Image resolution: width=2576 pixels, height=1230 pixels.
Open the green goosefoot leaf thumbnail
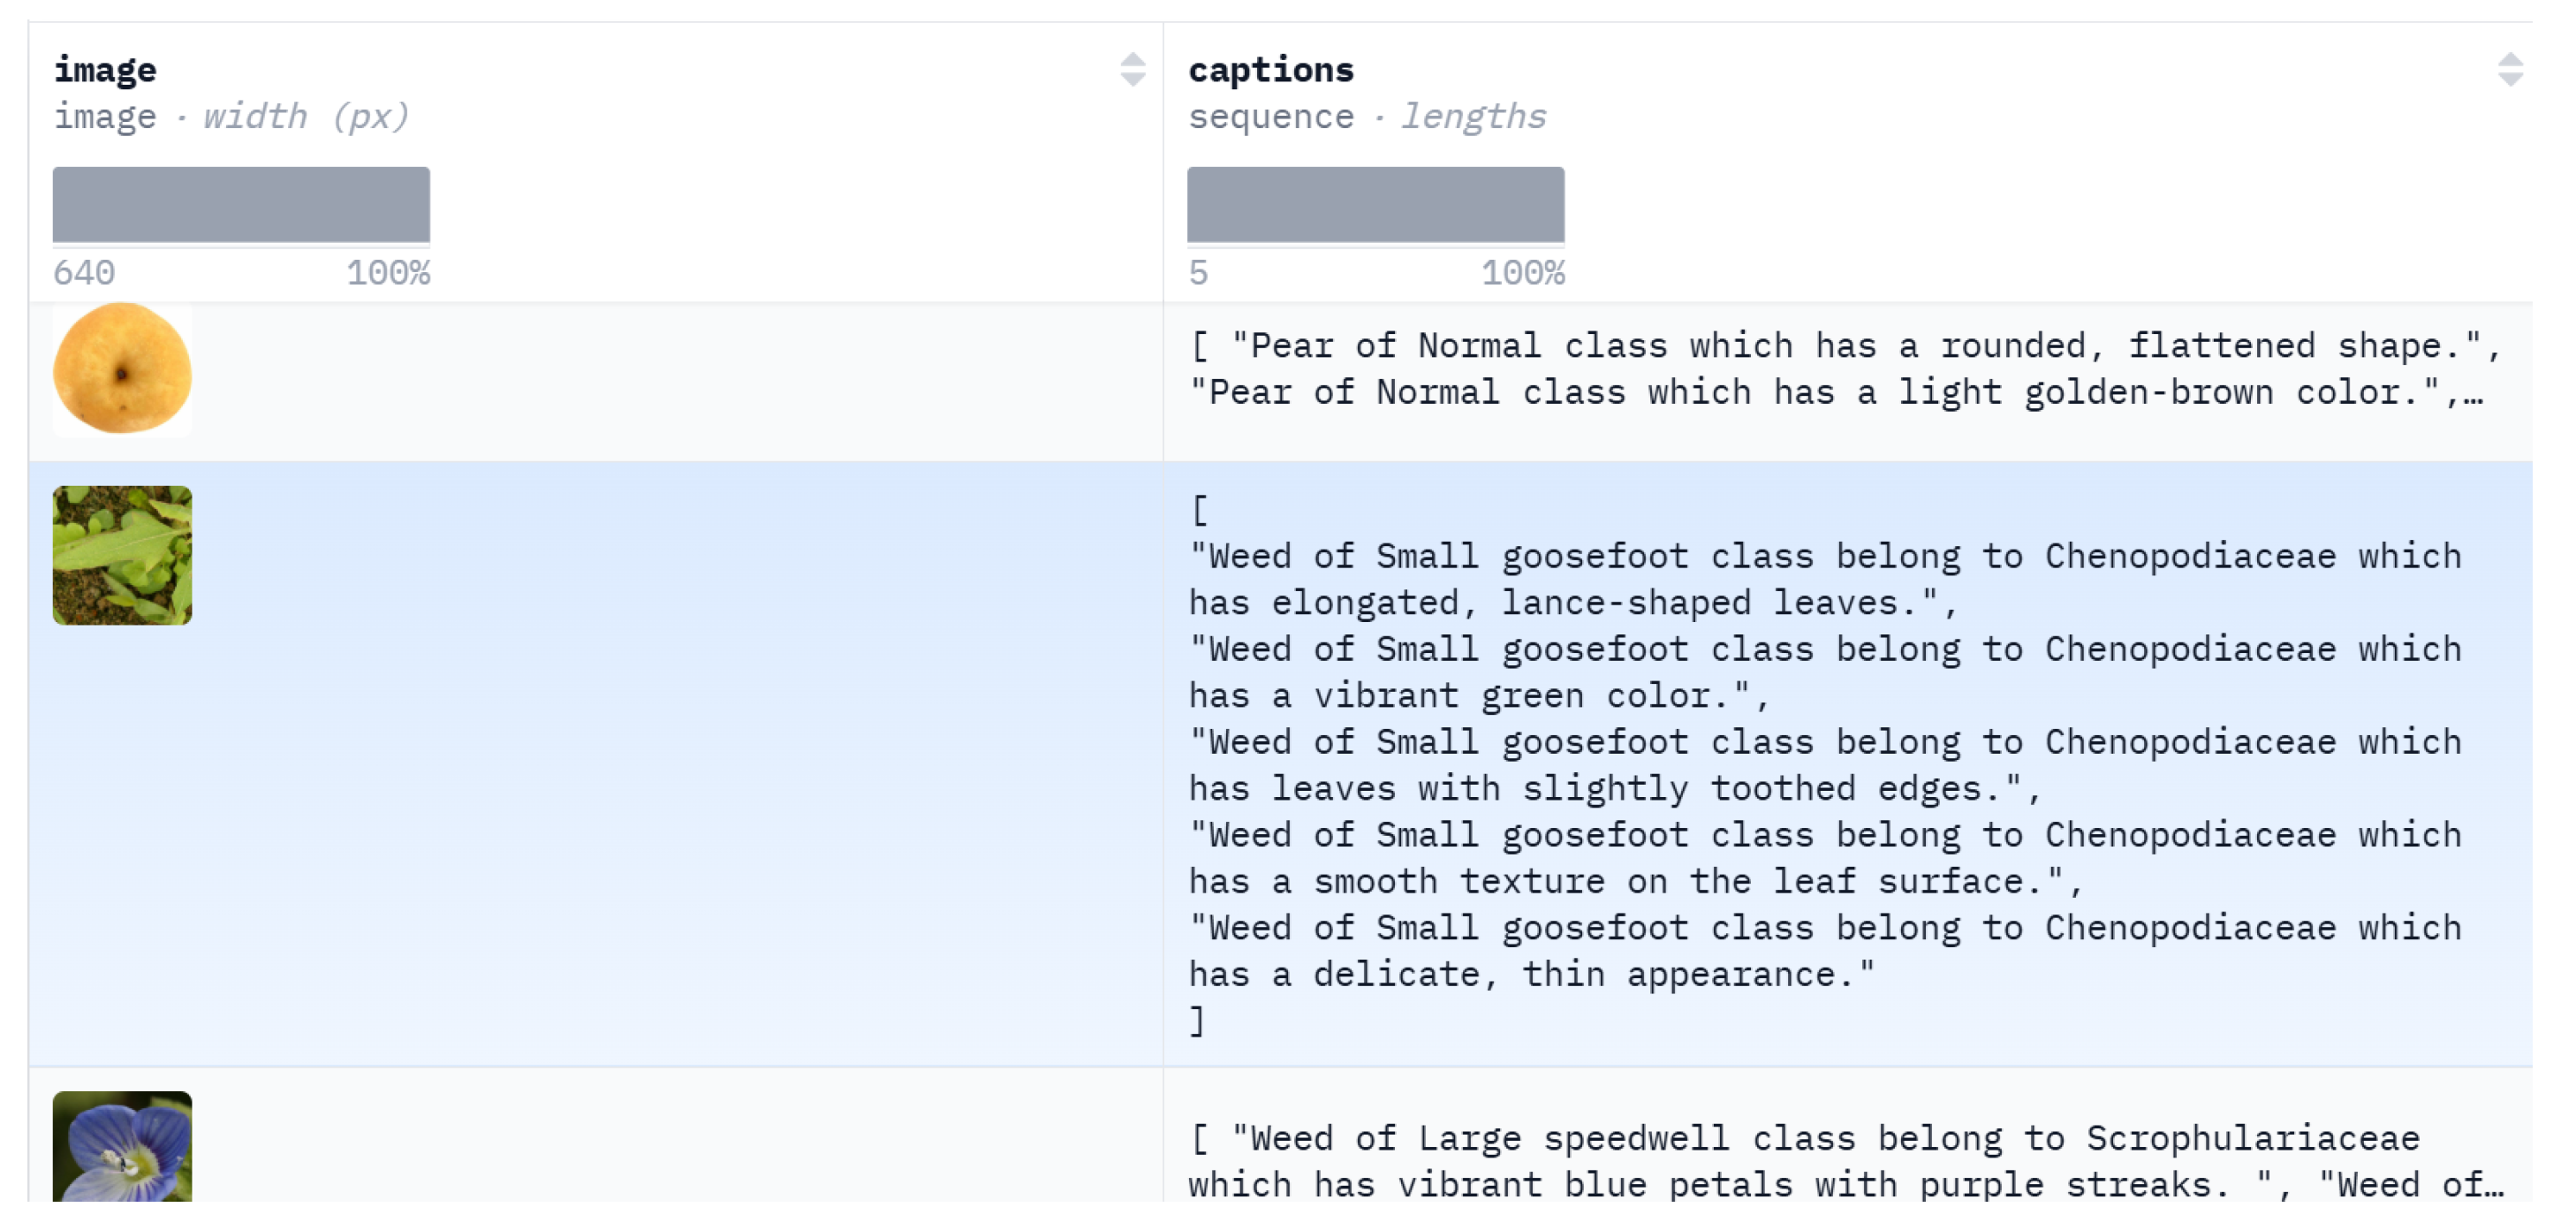(x=122, y=555)
